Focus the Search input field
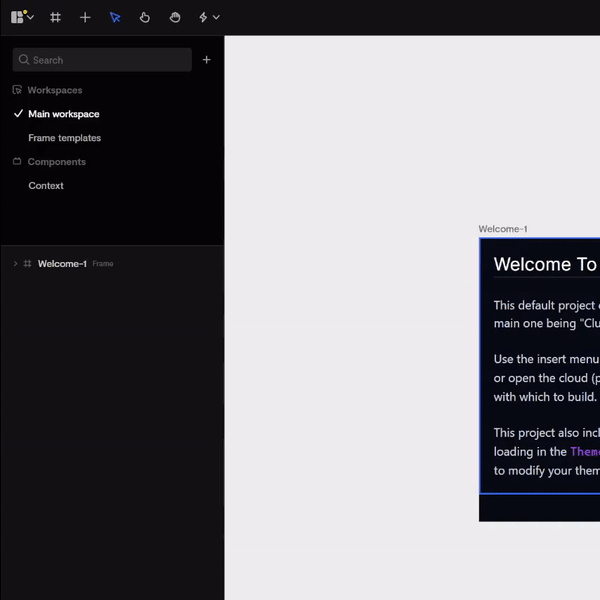 (x=102, y=60)
